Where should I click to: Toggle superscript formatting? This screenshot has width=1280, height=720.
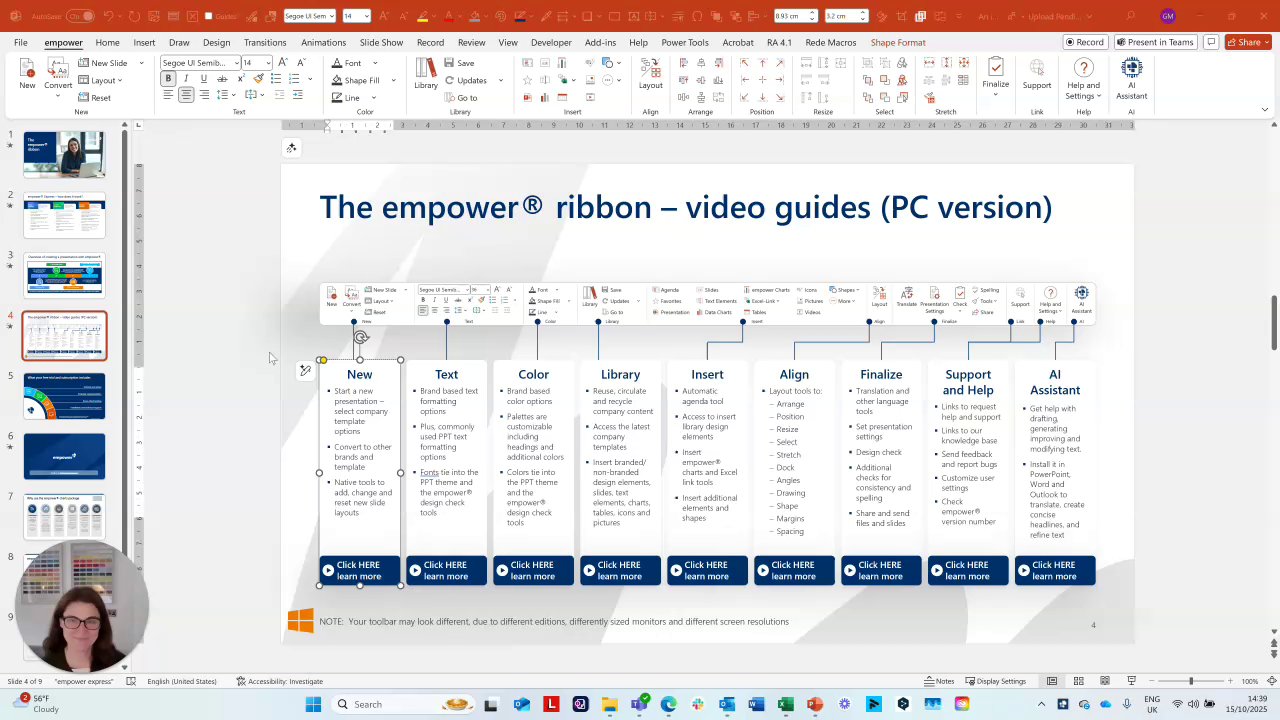pyautogui.click(x=240, y=79)
